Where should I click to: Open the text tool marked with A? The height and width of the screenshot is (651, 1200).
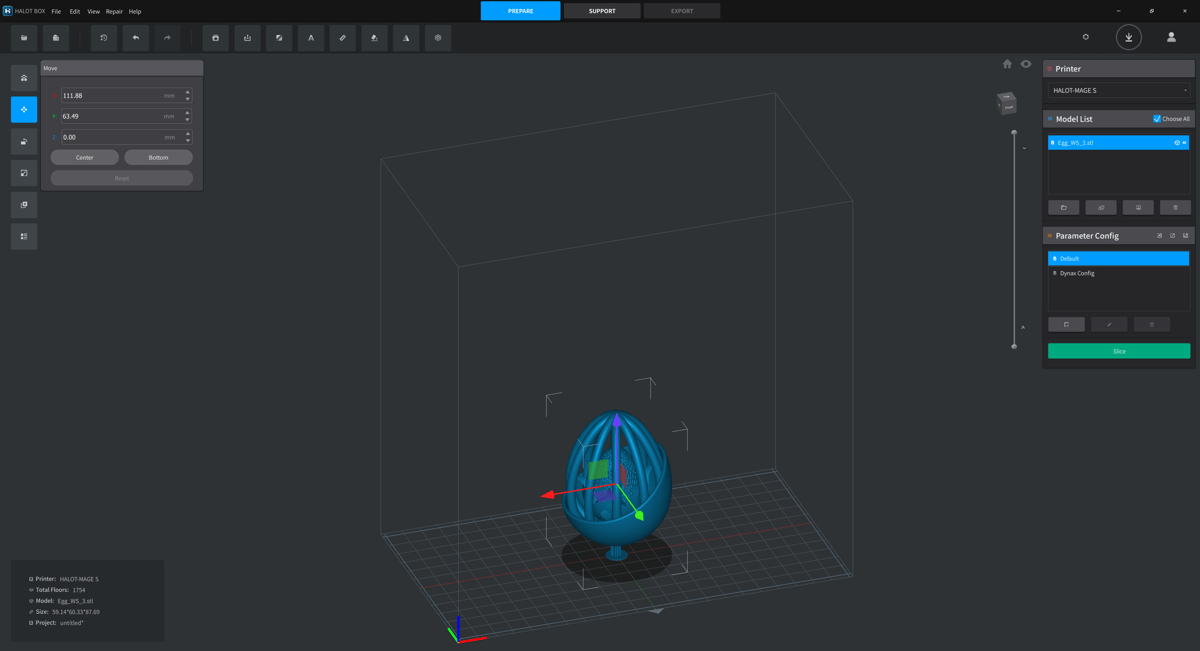pos(311,38)
